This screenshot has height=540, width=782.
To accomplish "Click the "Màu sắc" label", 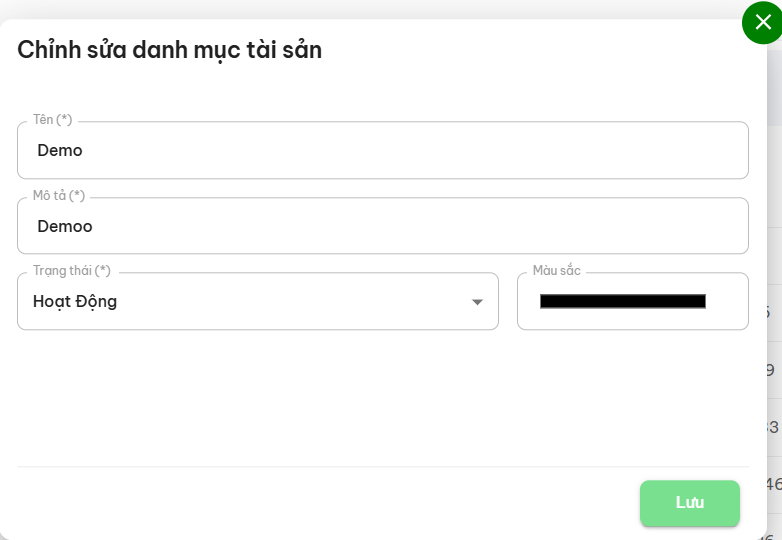I will click(x=556, y=271).
